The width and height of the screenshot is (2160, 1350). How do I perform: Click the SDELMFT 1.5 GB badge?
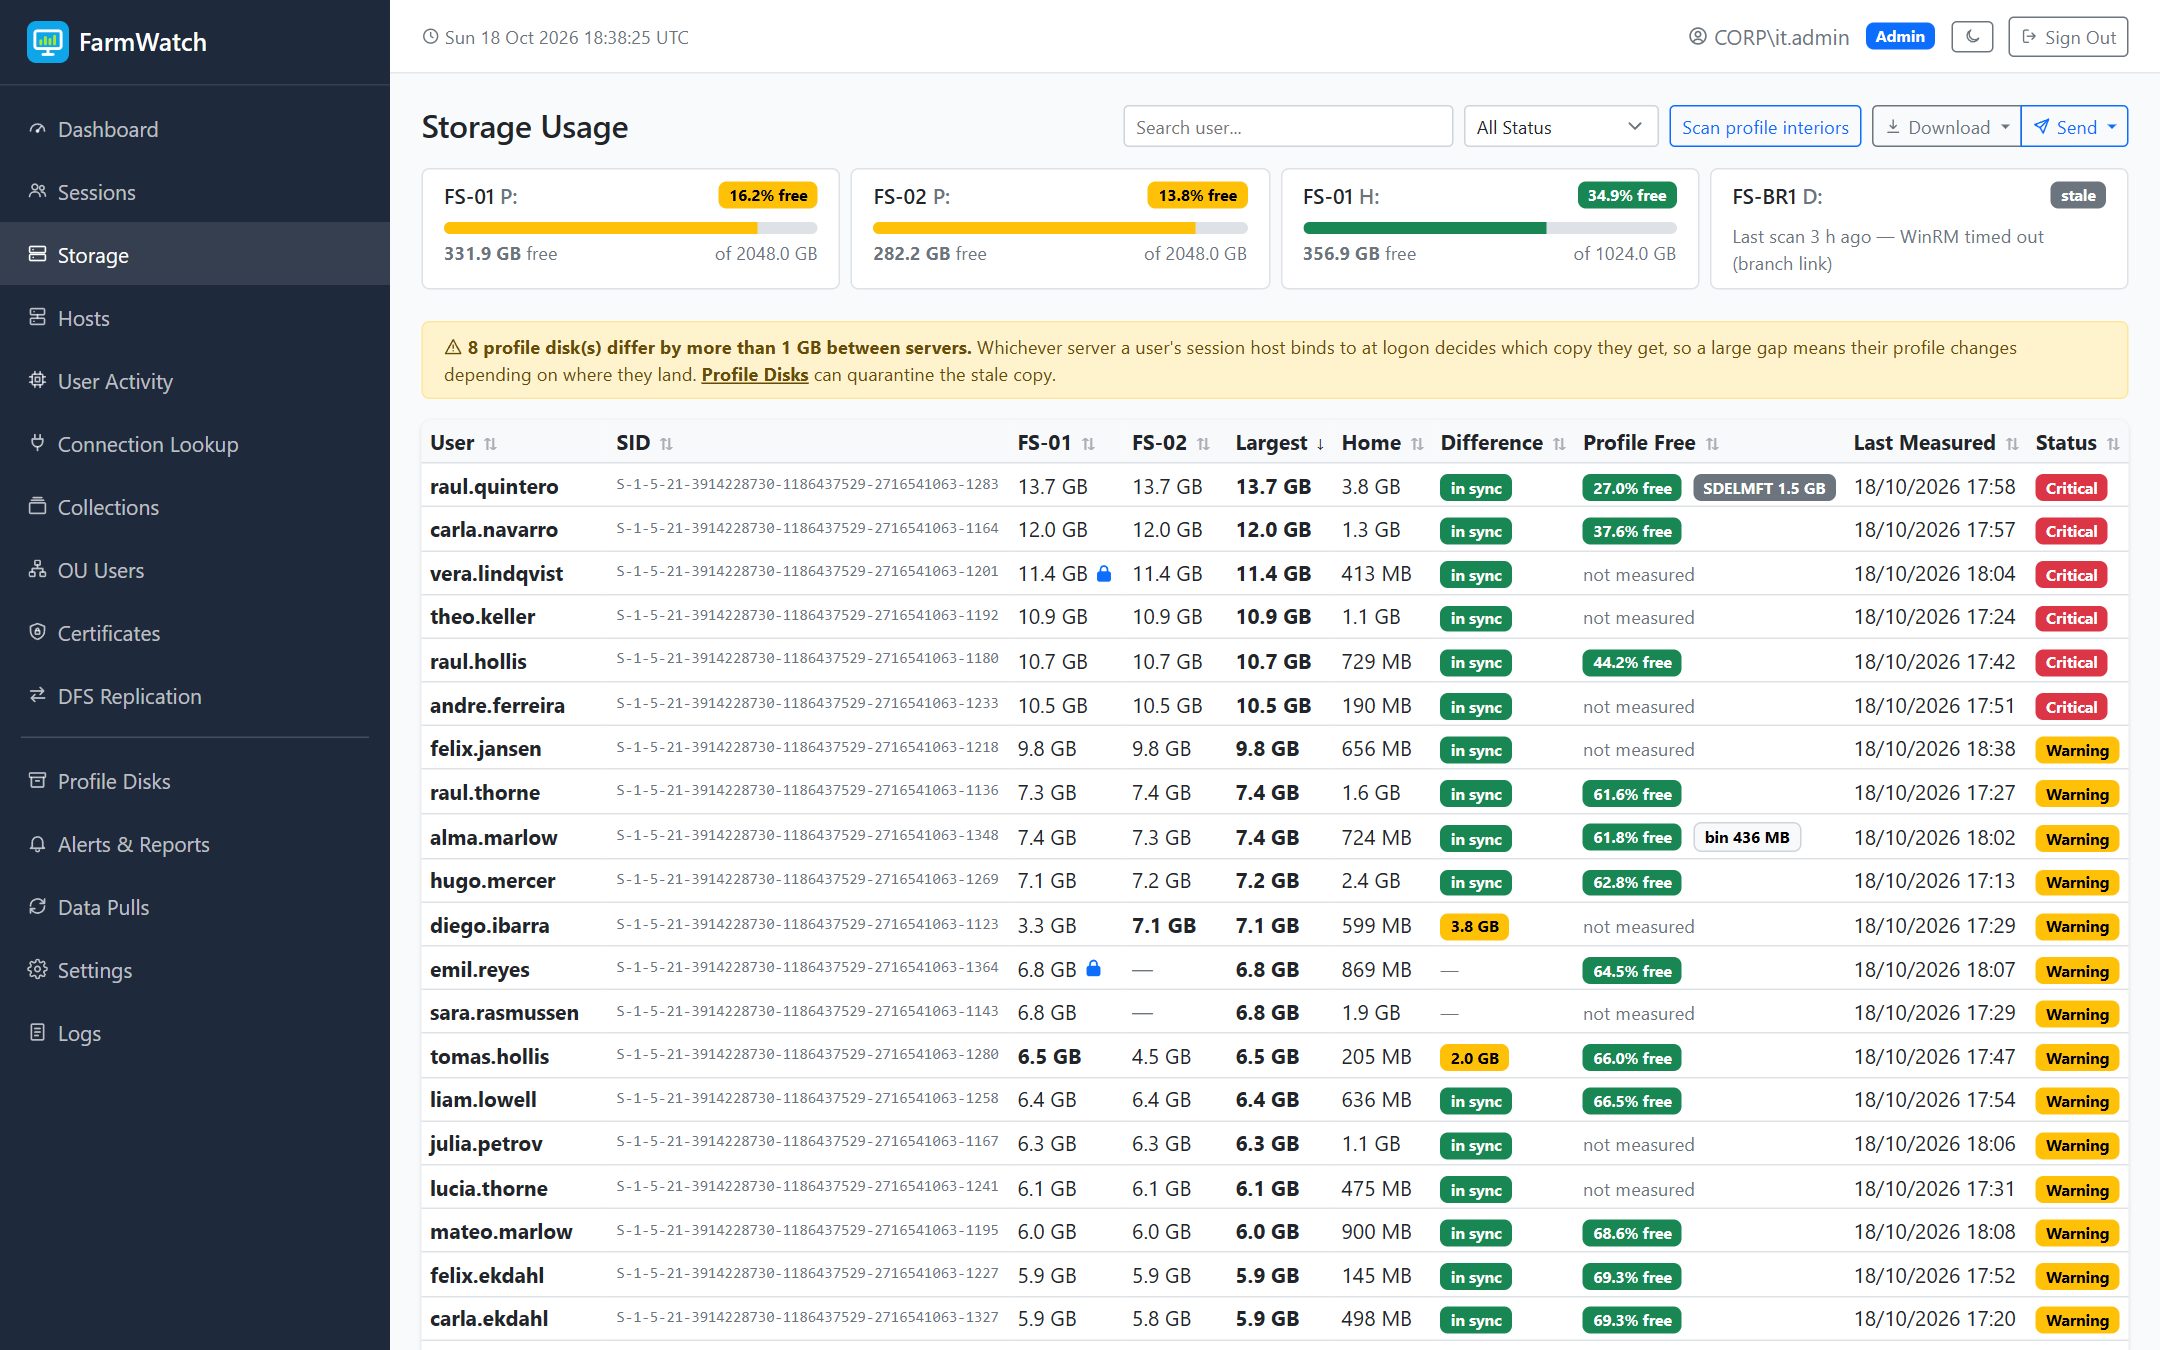coord(1764,488)
